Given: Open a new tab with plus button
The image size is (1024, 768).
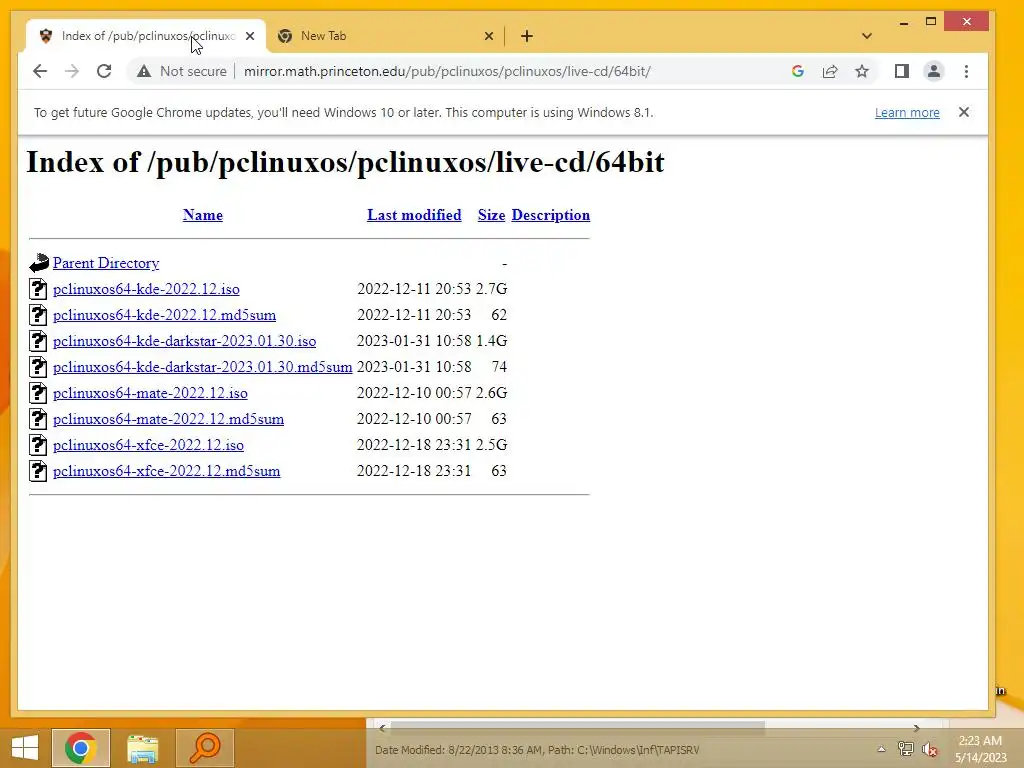Looking at the screenshot, I should pyautogui.click(x=527, y=36).
